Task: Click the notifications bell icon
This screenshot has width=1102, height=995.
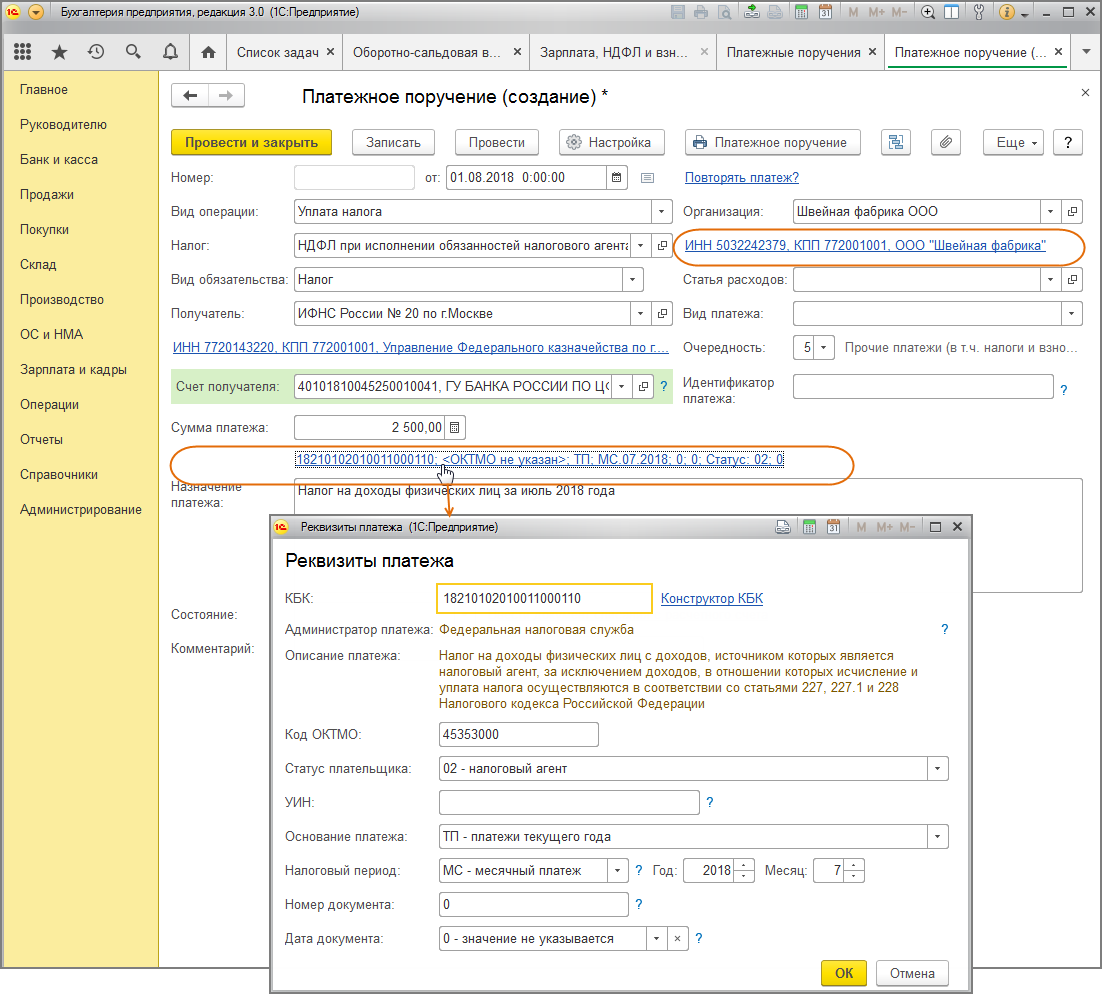Action: 170,52
